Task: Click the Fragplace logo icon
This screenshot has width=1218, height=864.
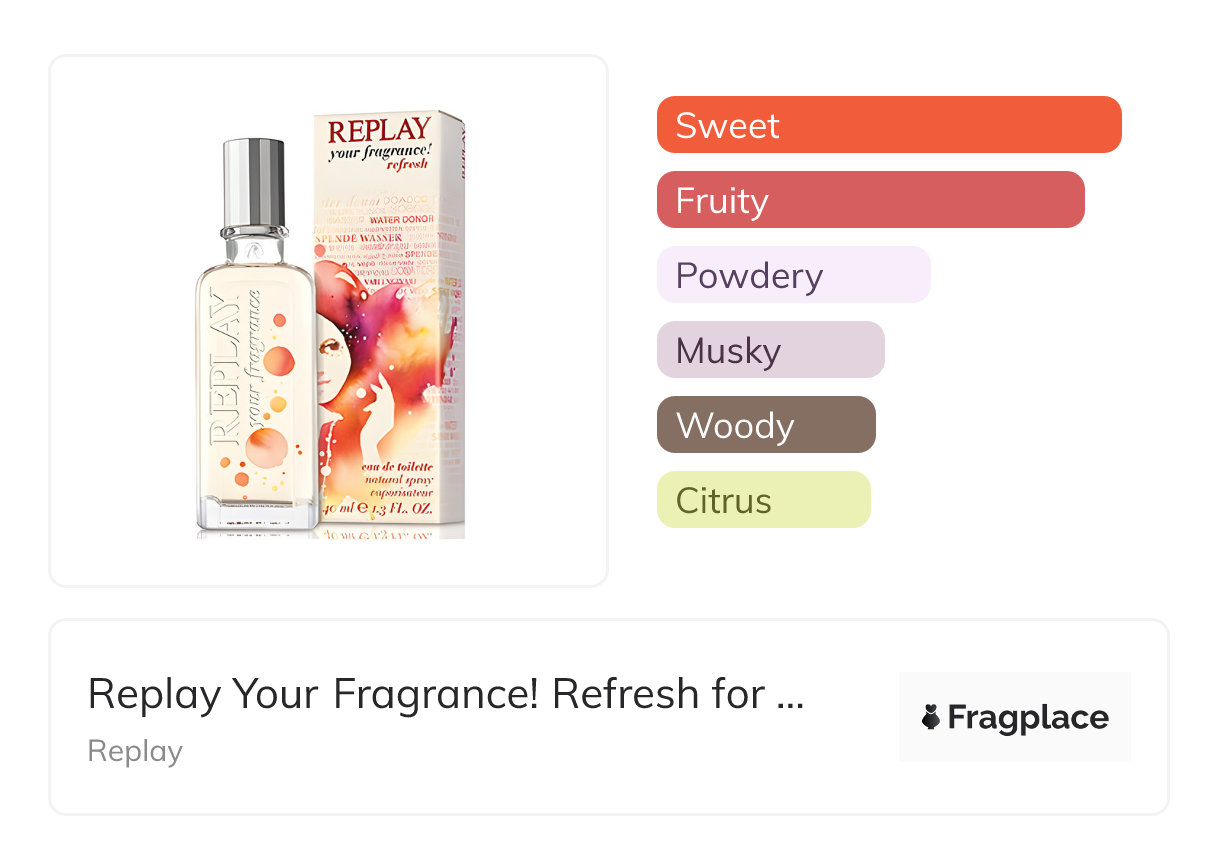Action: [x=931, y=717]
